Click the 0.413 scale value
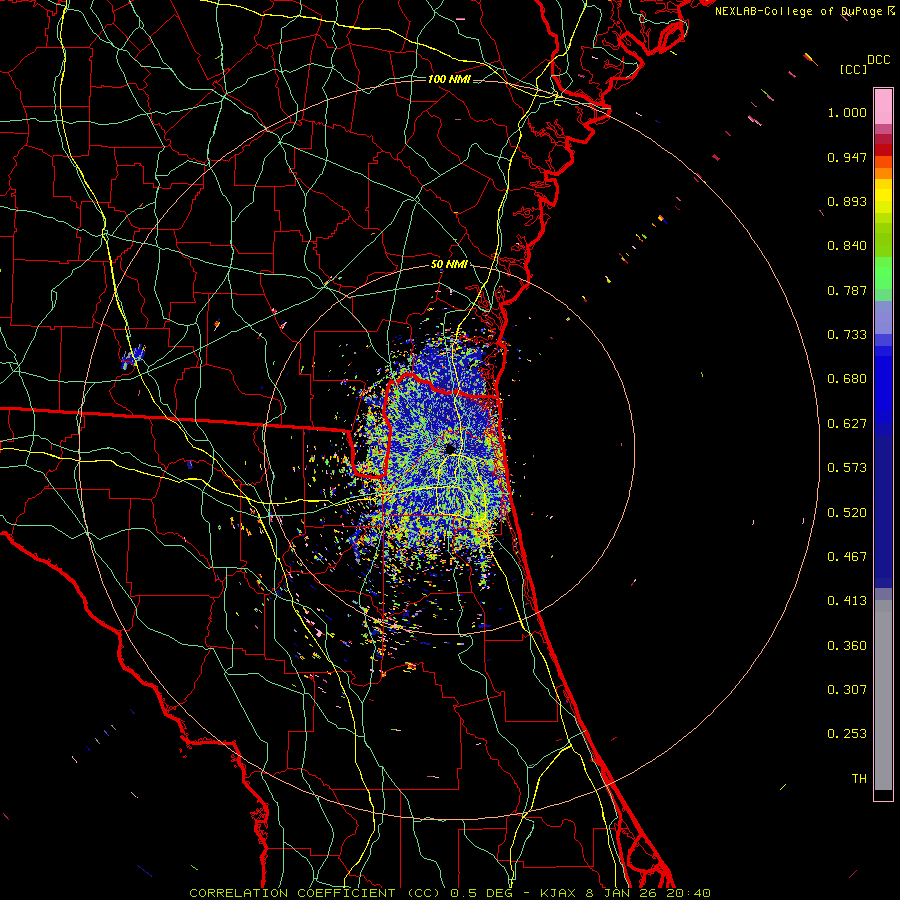The width and height of the screenshot is (900, 900). point(847,601)
